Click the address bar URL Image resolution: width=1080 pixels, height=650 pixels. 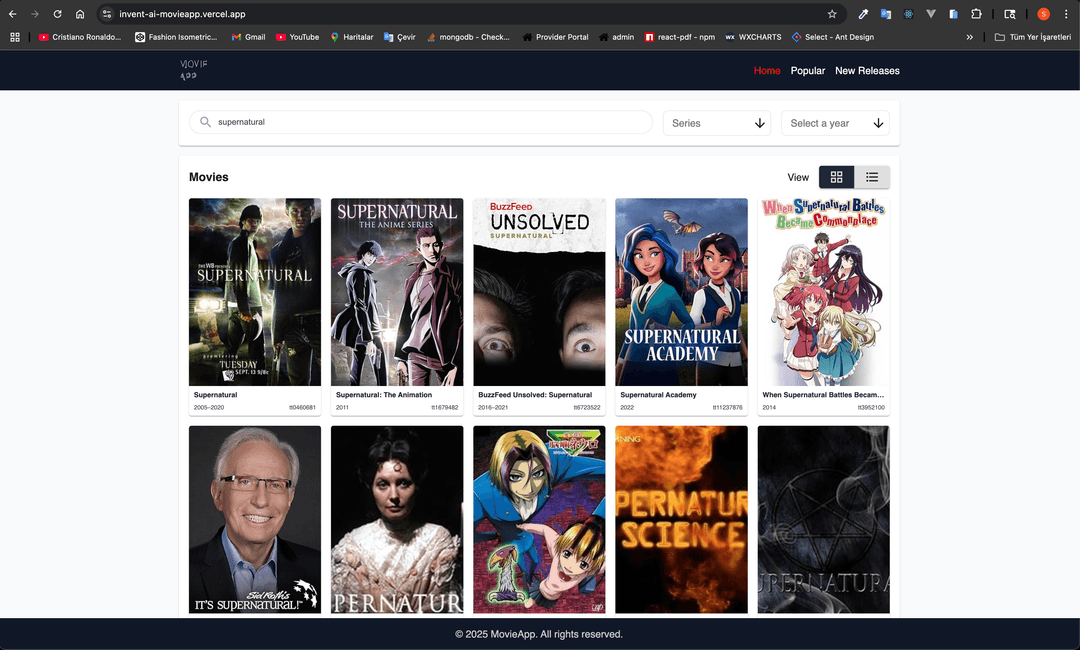[x=182, y=14]
